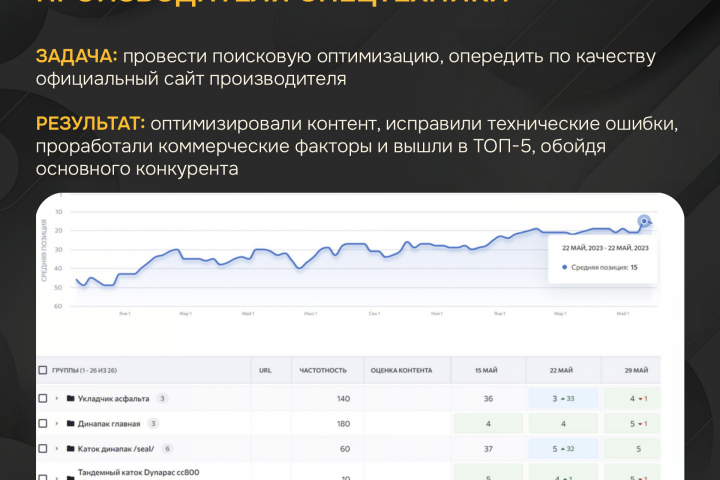Check the box for Укладчик асфальта row

[x=43, y=398]
